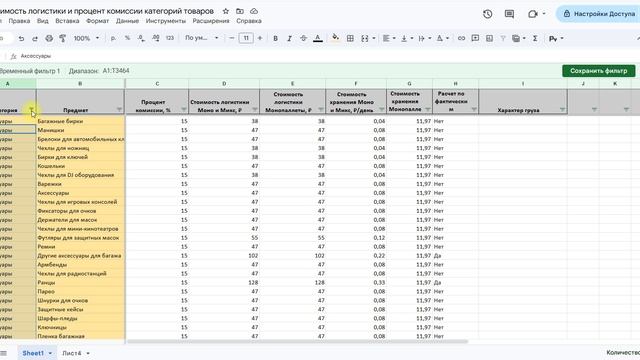Decrease decimal places
This screenshot has width=640, height=360.
141,38
